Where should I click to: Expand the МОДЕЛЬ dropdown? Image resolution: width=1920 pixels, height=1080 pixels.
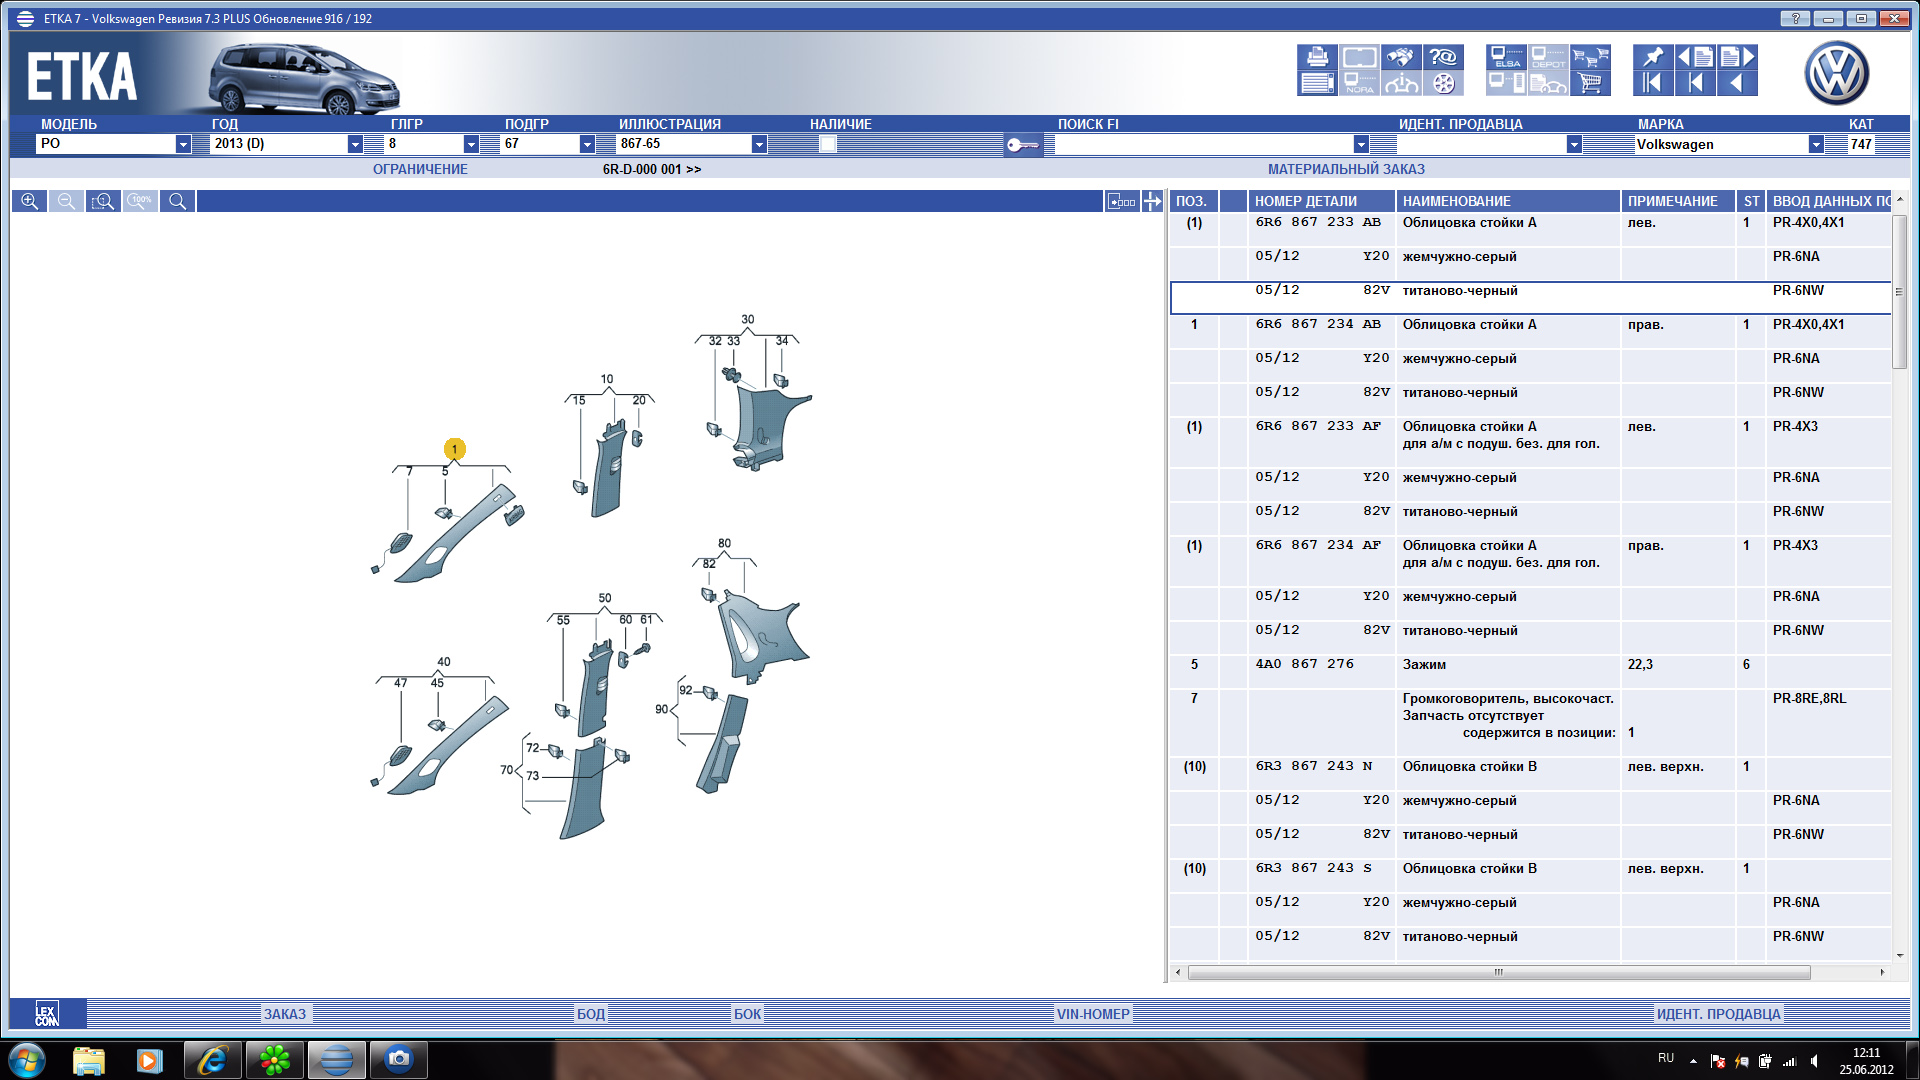click(x=183, y=144)
